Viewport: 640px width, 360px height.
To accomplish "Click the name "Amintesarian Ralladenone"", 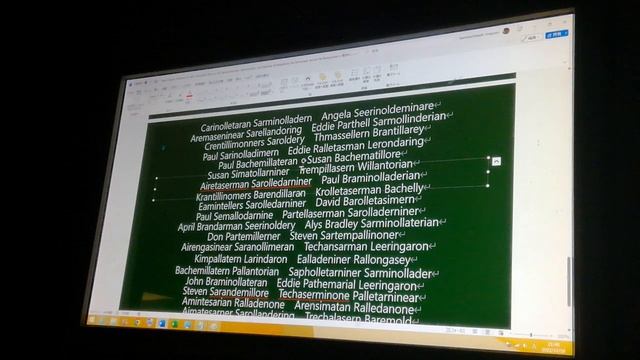I will tap(233, 303).
